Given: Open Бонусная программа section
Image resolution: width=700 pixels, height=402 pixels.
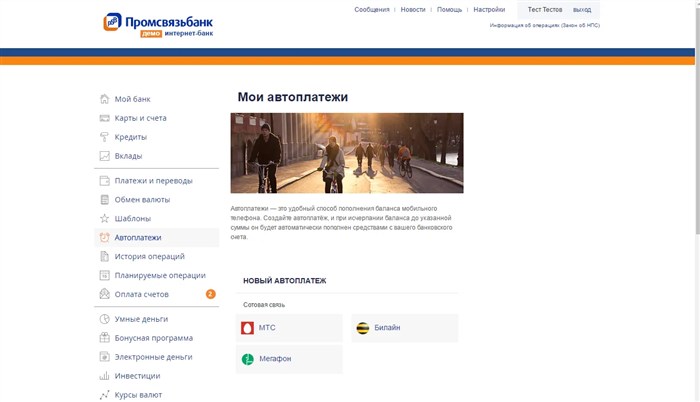Looking at the screenshot, I should [154, 338].
